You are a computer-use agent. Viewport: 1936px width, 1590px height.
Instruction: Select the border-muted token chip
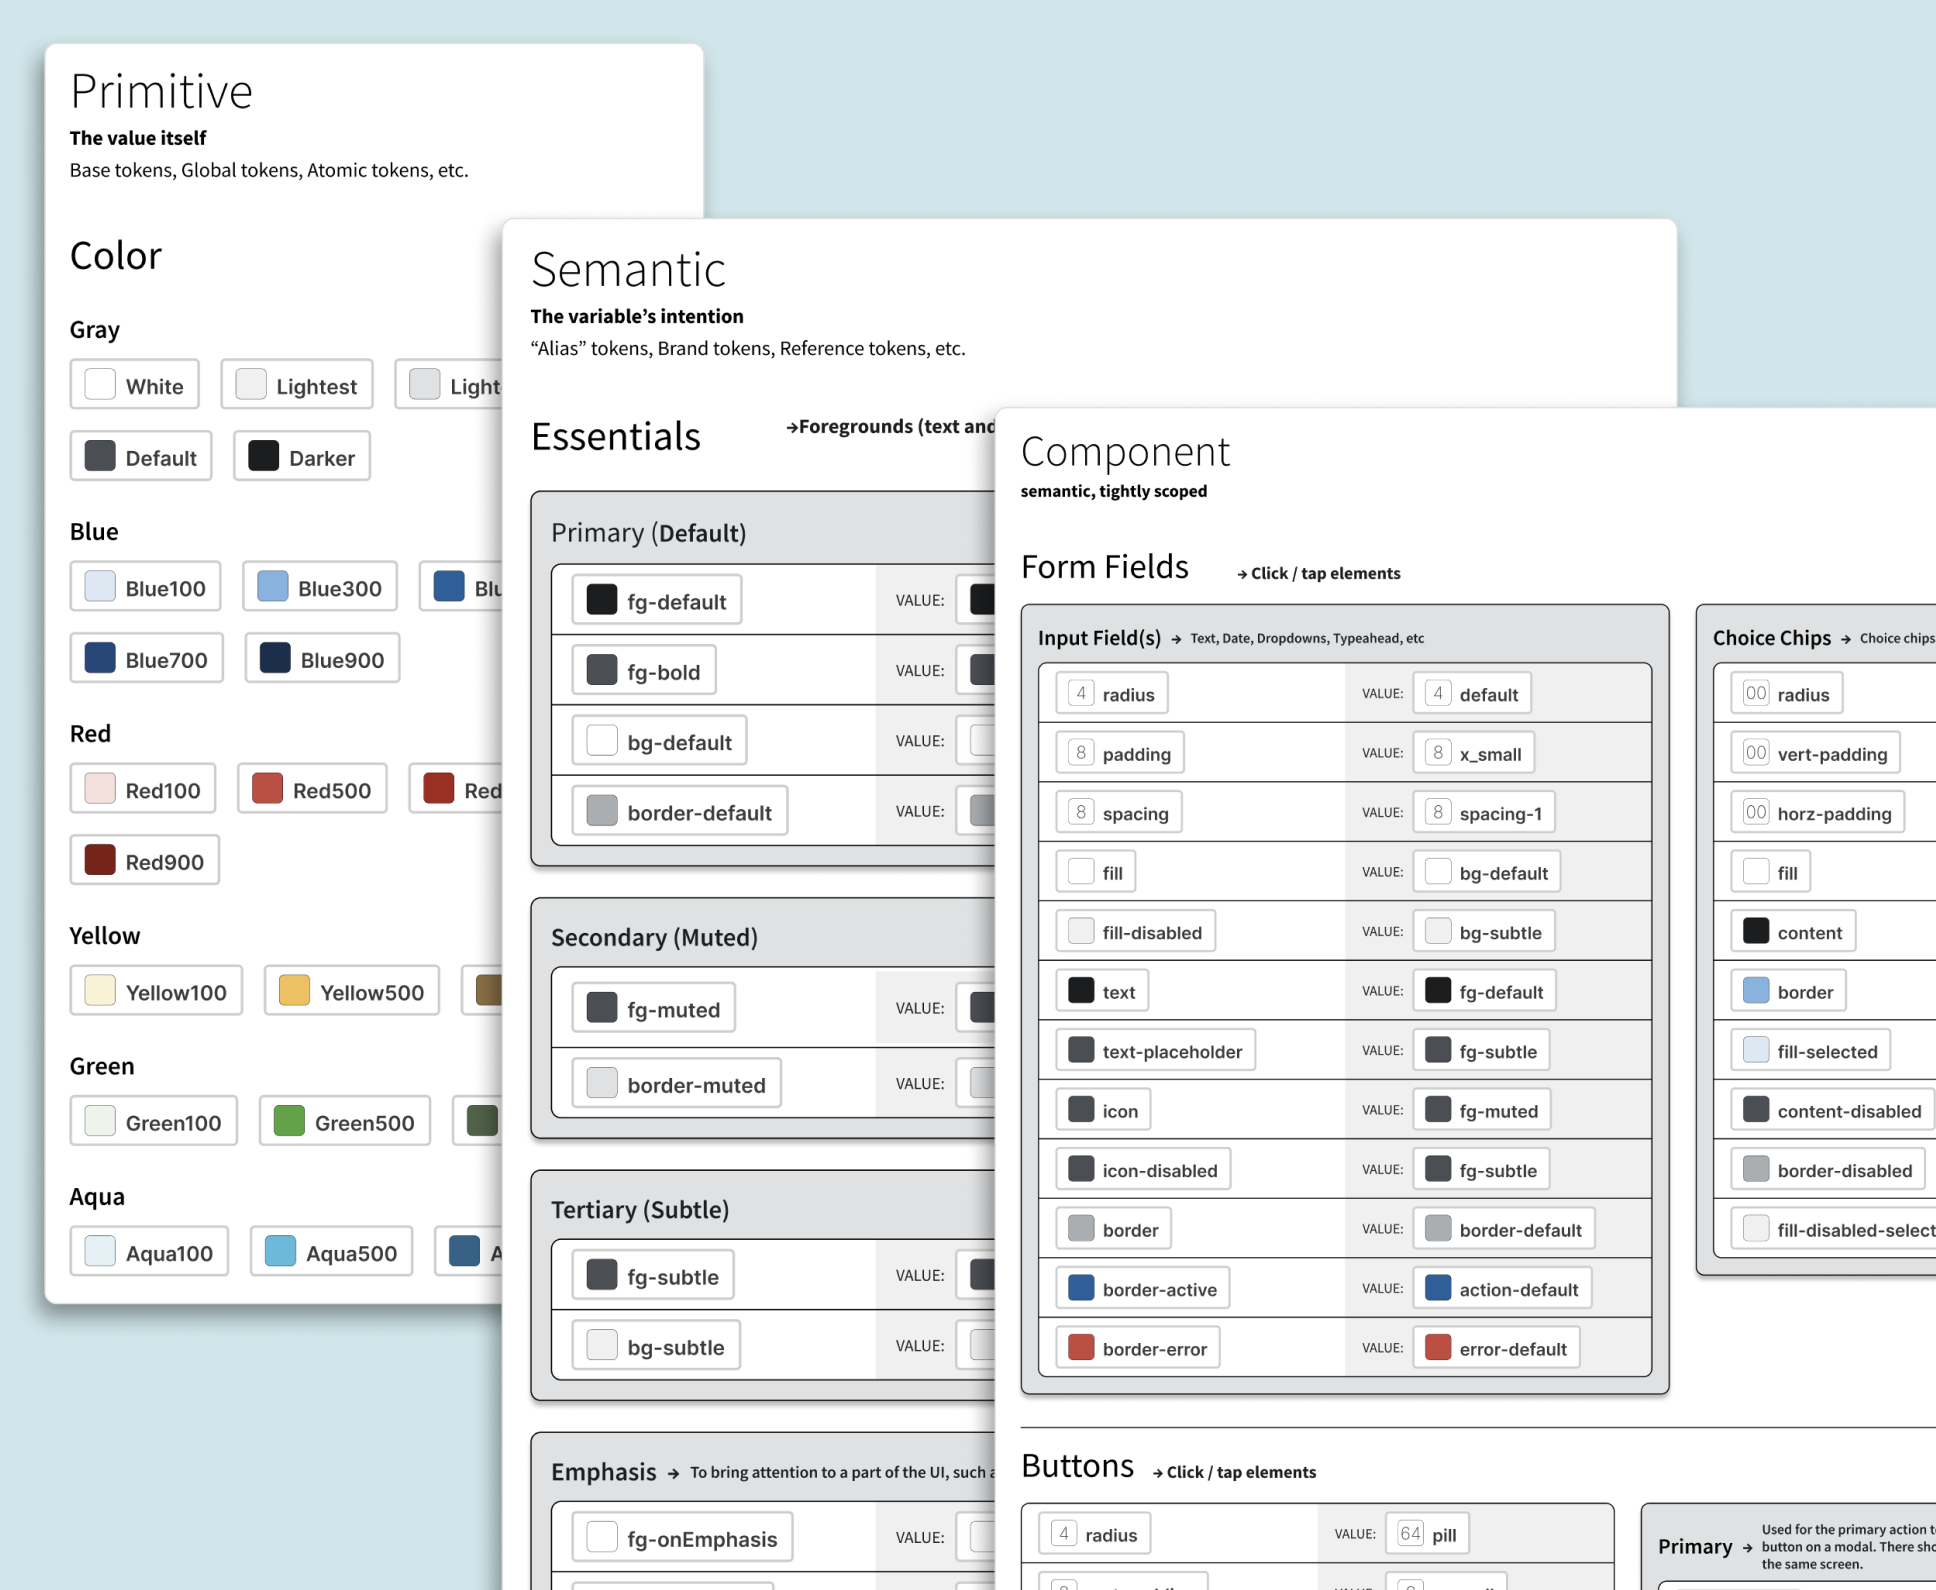677,1084
